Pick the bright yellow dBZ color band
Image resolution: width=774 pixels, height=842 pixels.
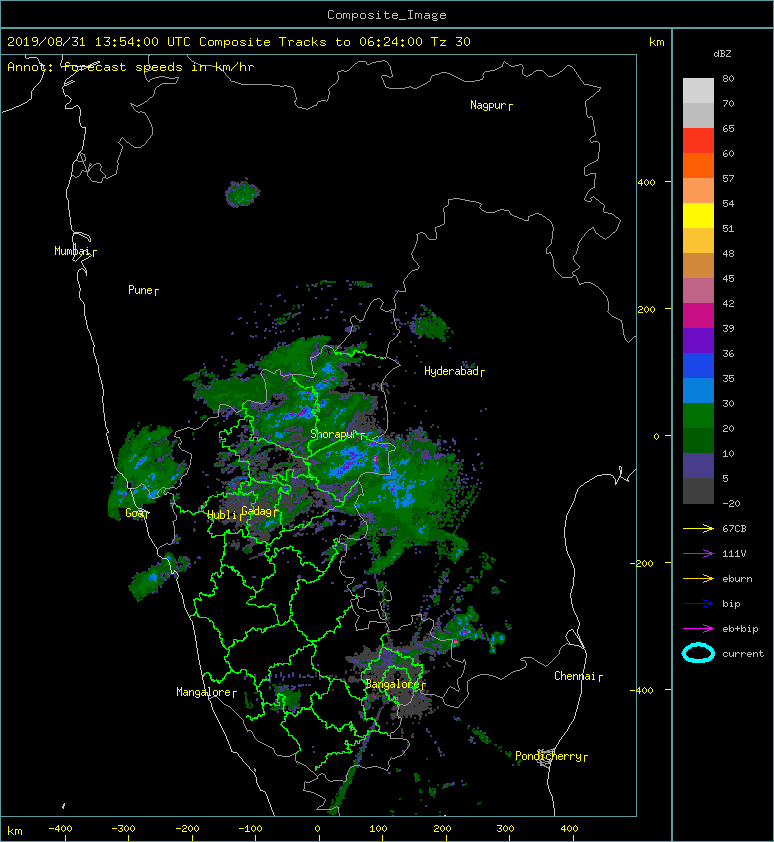698,215
